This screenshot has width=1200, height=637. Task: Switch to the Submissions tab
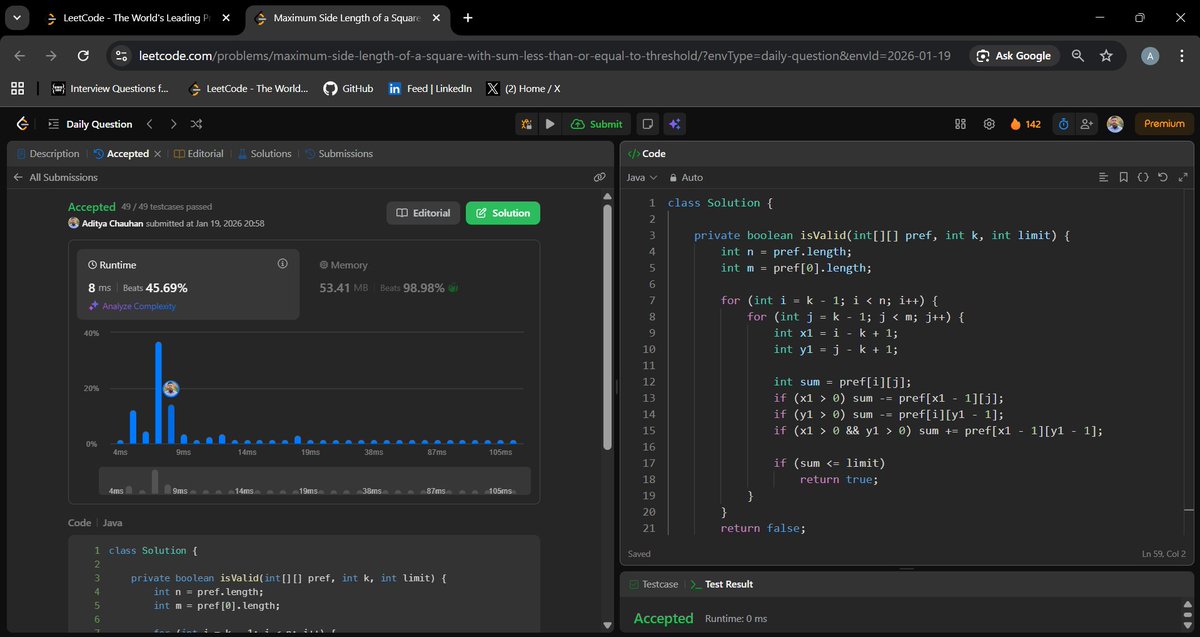(338, 153)
